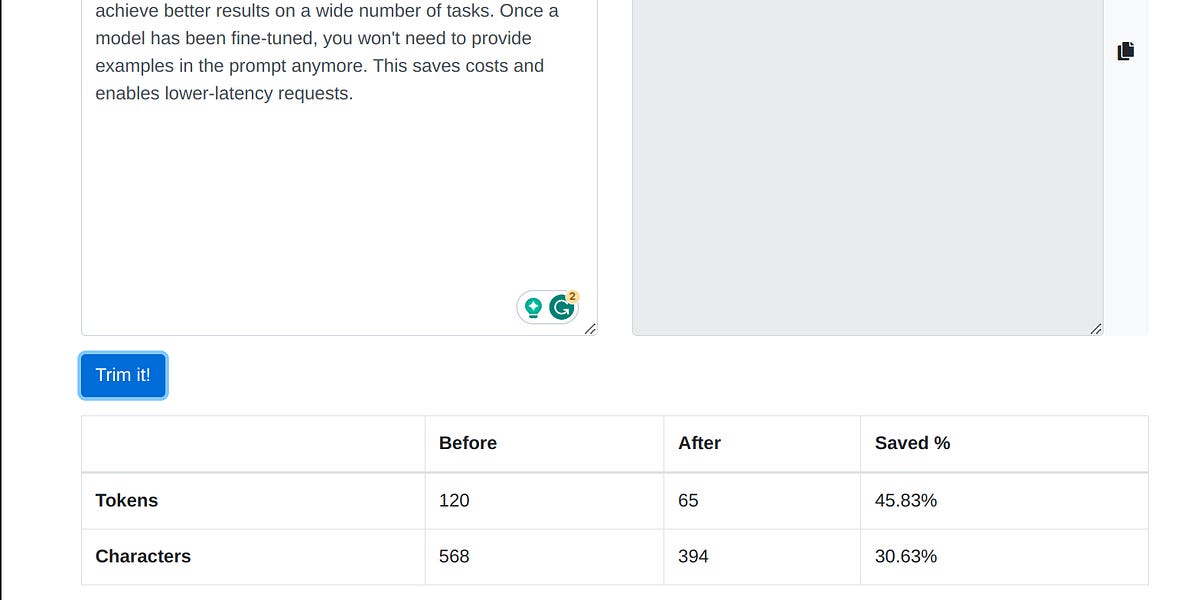Click the Tokens row label
The image size is (1200, 600).
pyautogui.click(x=126, y=500)
